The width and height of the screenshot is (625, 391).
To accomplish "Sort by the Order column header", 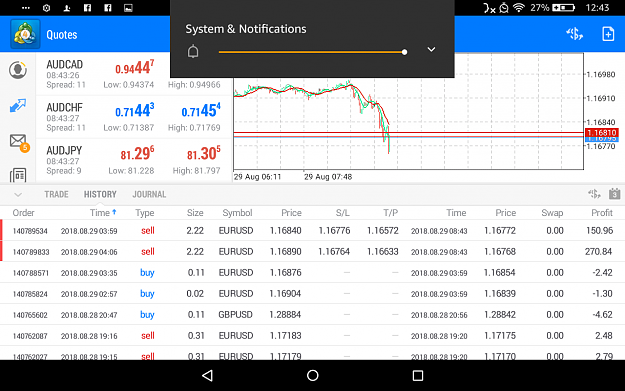I will click(24, 213).
